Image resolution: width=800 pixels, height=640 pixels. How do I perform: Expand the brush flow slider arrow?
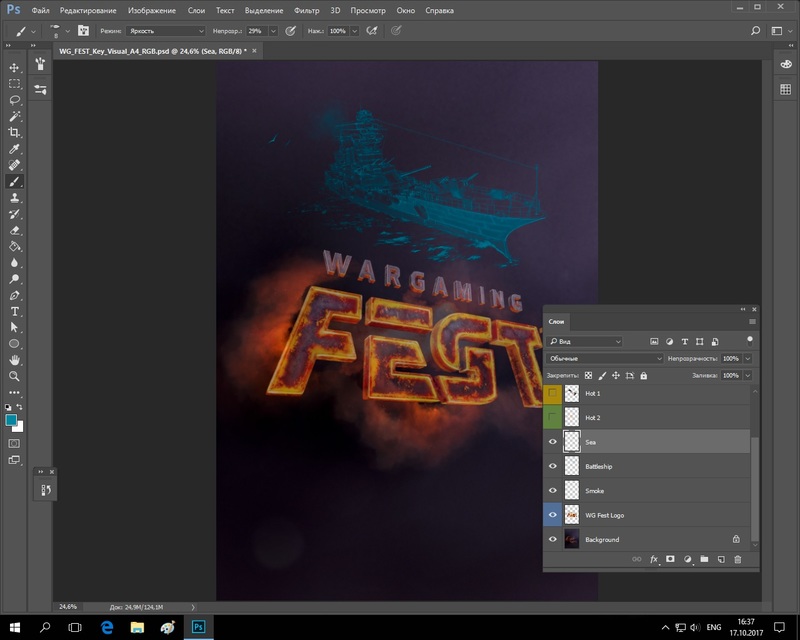(x=355, y=31)
